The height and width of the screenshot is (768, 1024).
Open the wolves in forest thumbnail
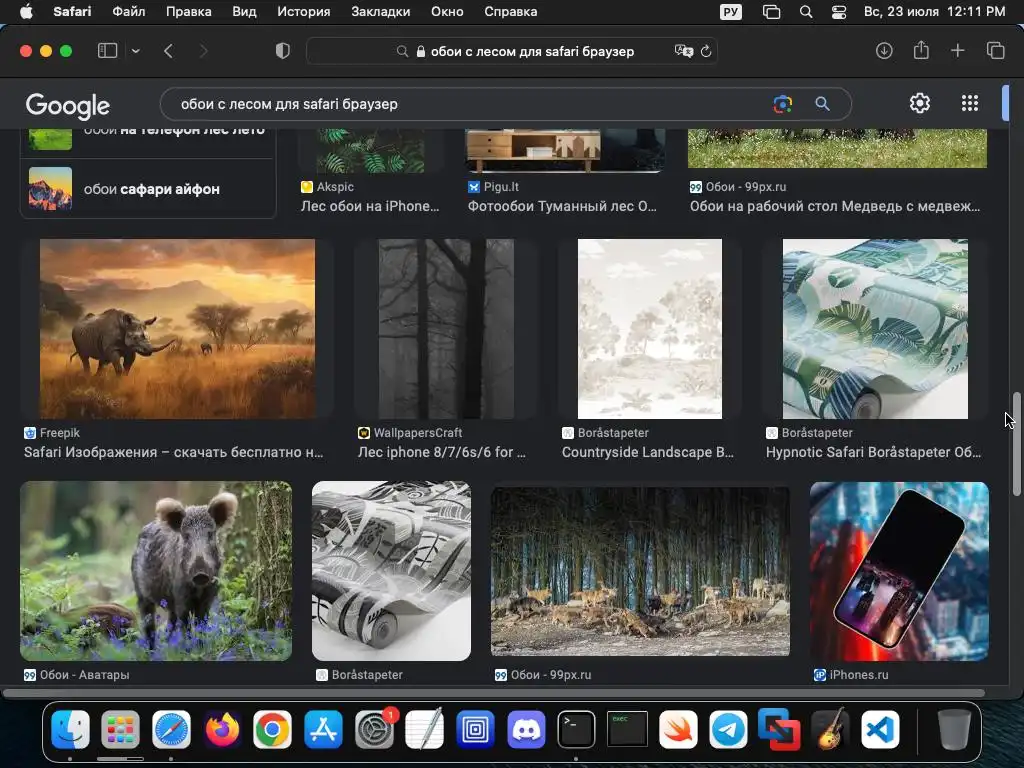pyautogui.click(x=640, y=571)
